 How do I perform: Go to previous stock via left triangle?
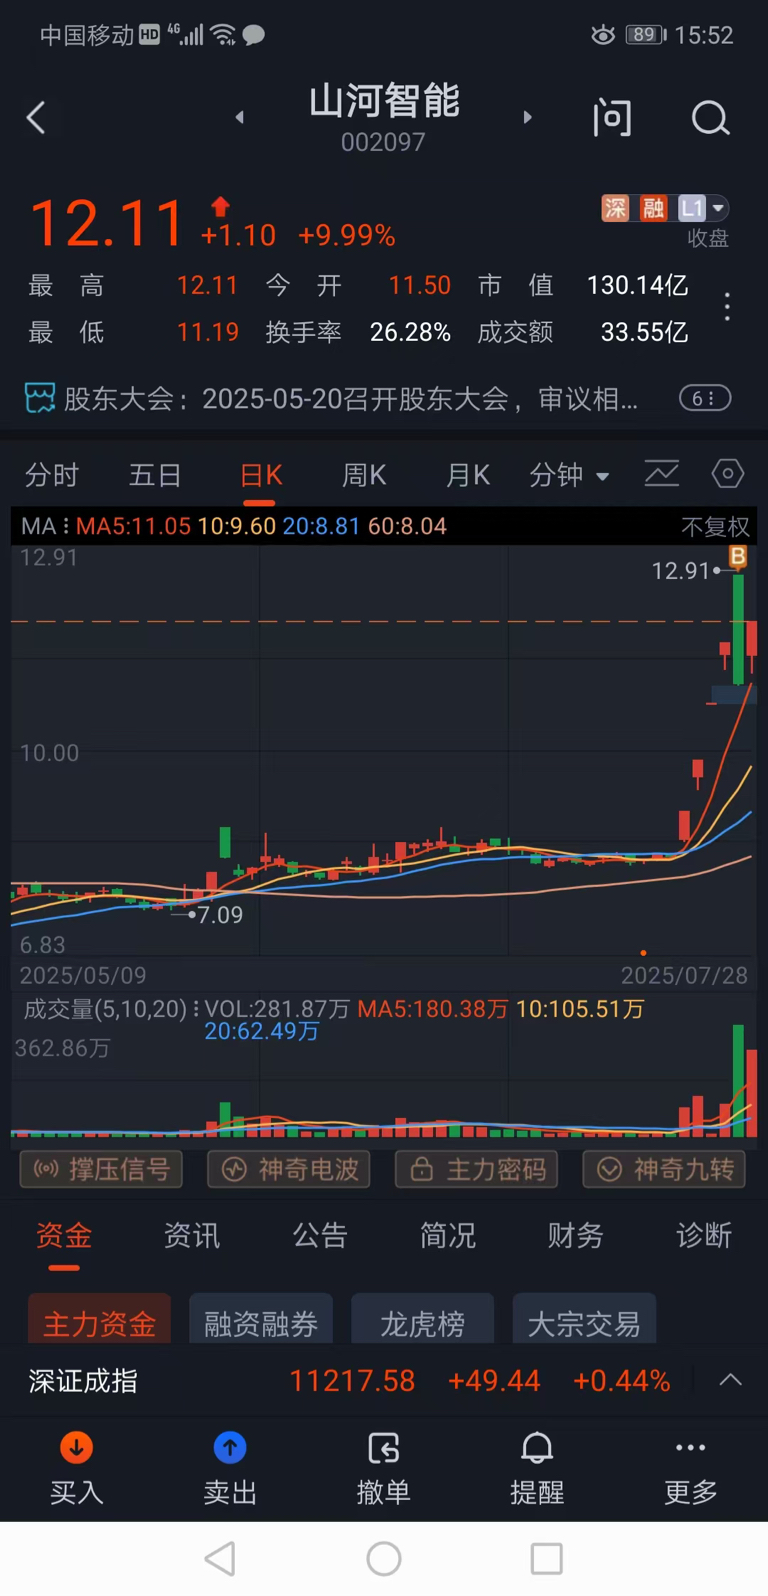pos(239,118)
